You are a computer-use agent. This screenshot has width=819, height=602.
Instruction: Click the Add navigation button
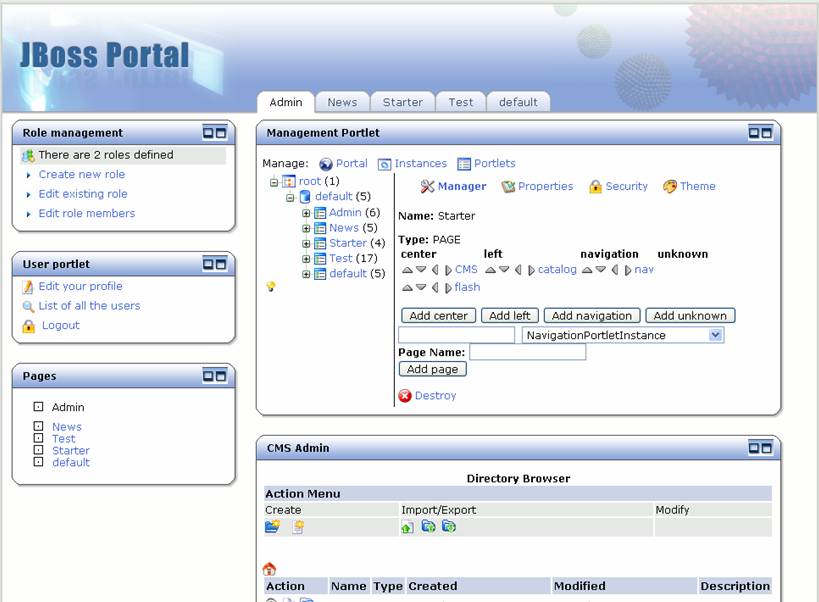592,316
